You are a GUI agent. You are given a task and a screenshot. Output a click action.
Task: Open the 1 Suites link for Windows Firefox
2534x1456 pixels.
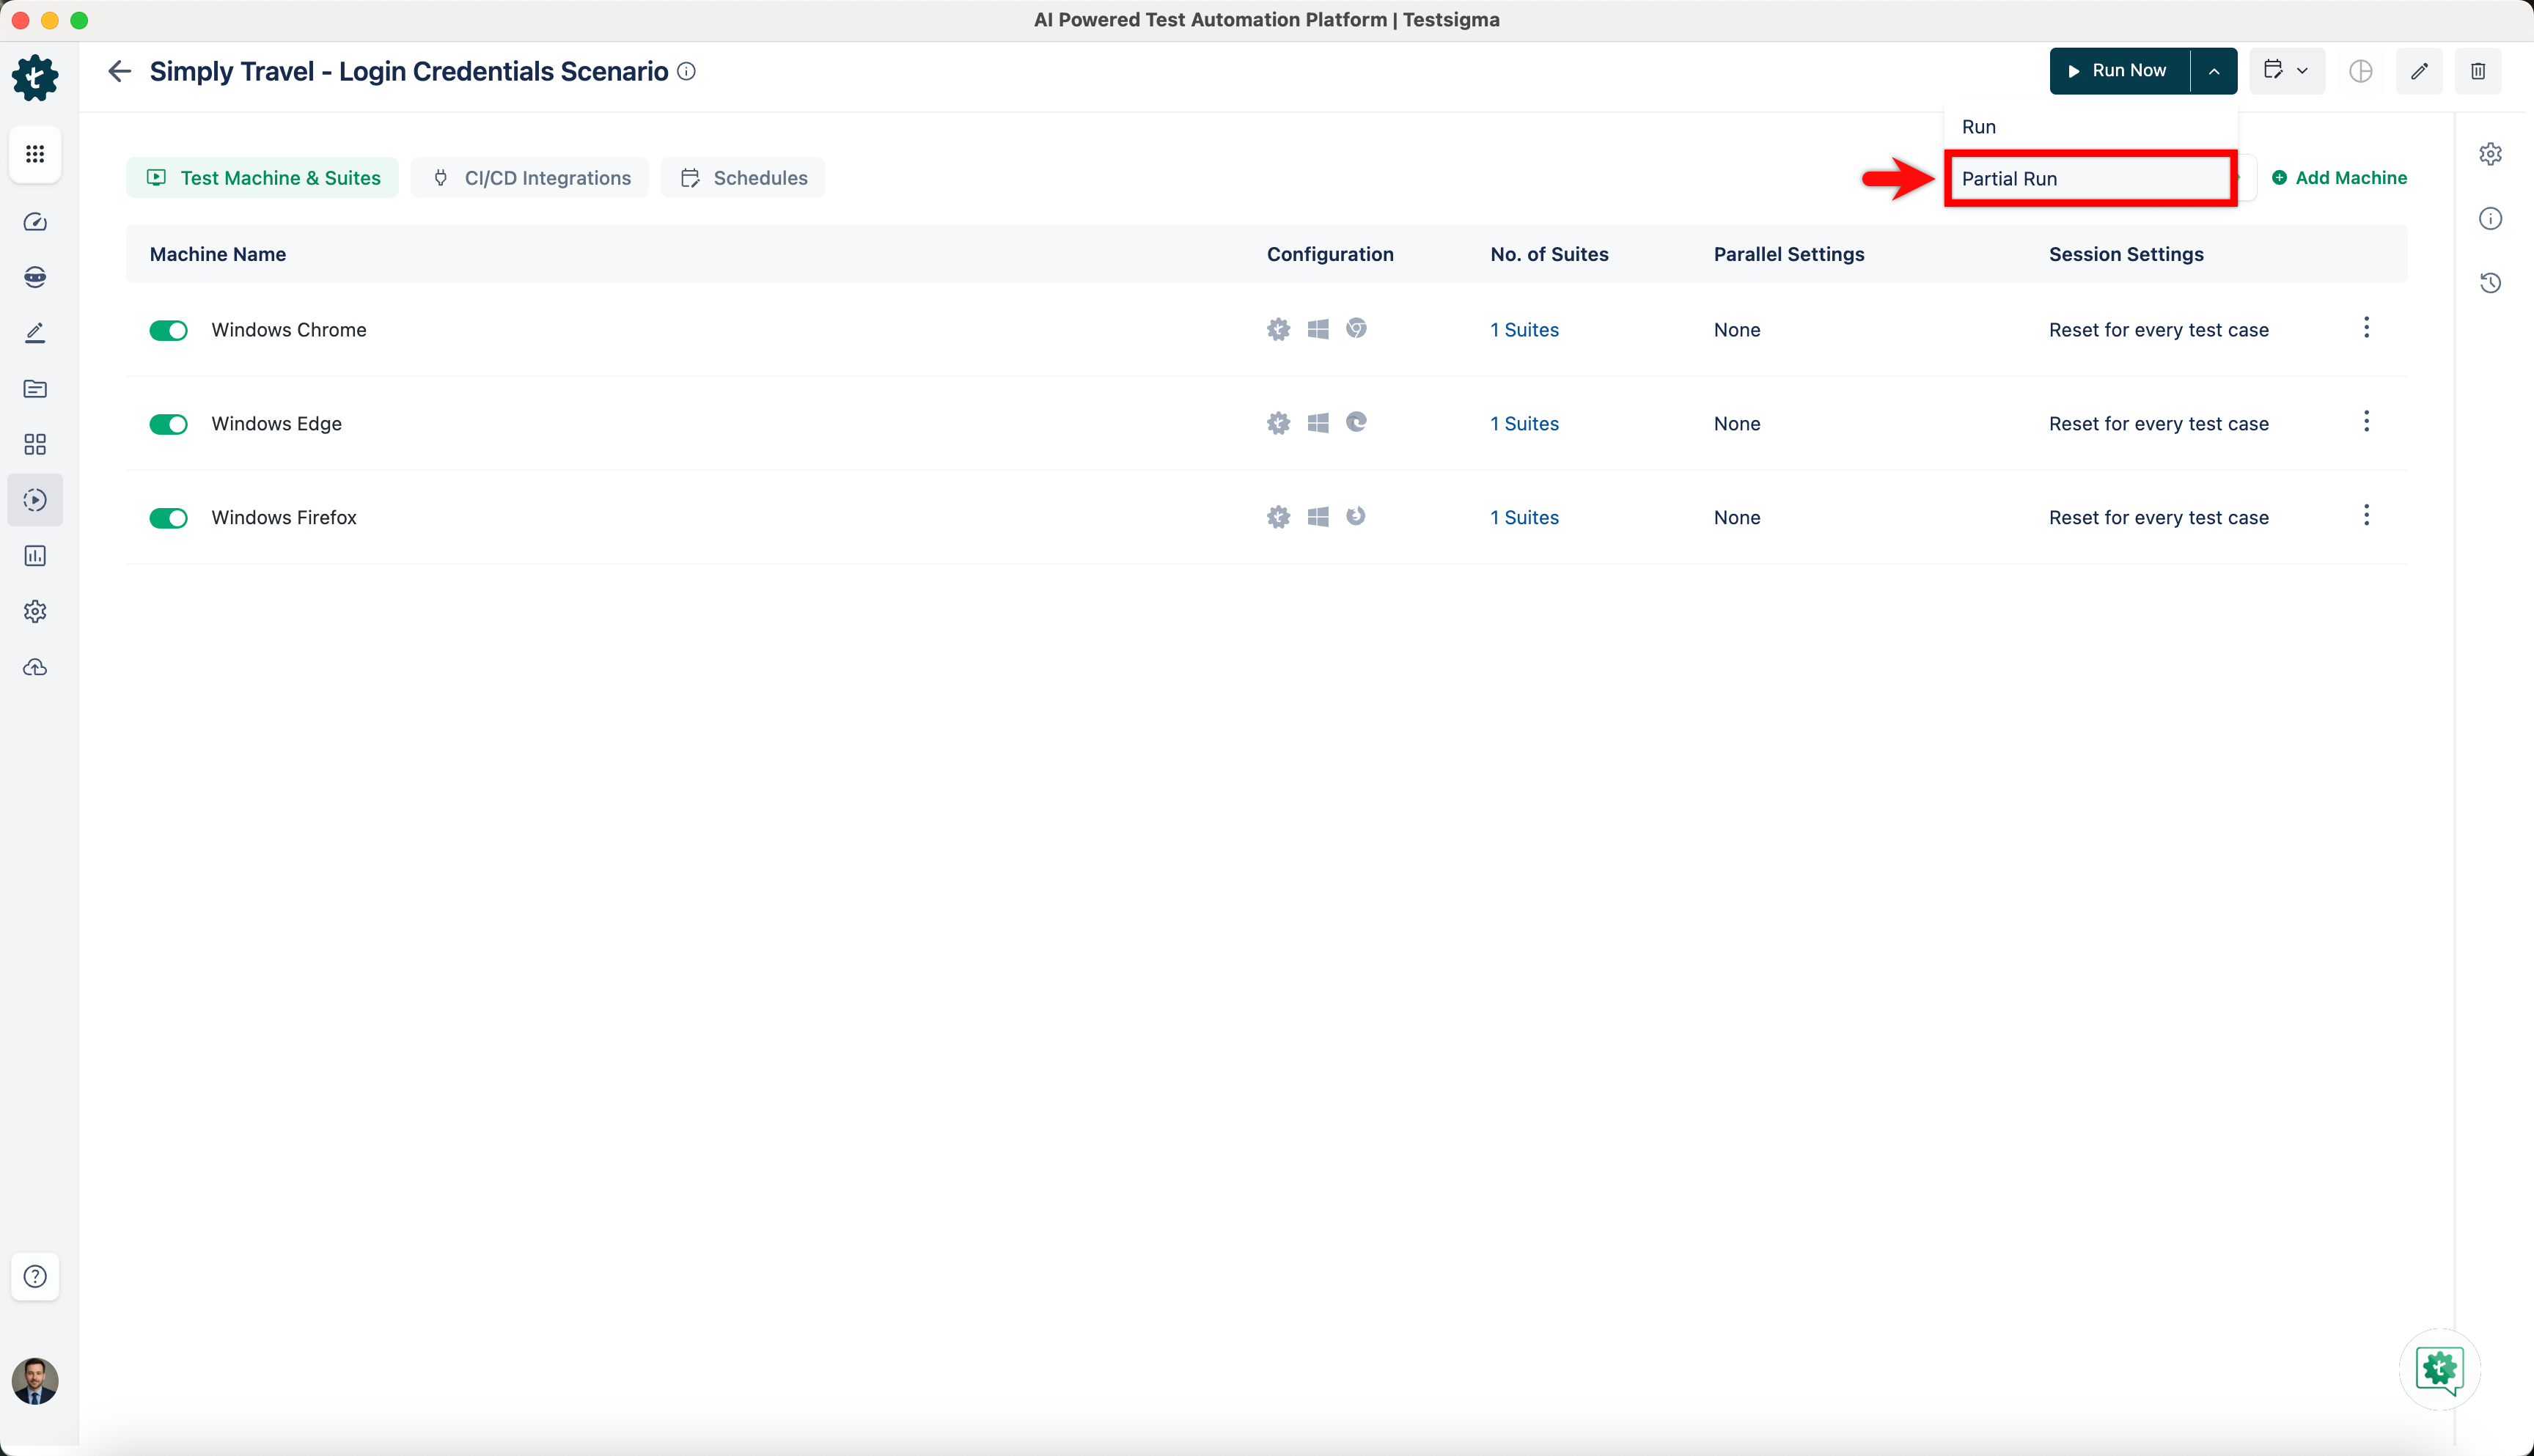(x=1524, y=518)
